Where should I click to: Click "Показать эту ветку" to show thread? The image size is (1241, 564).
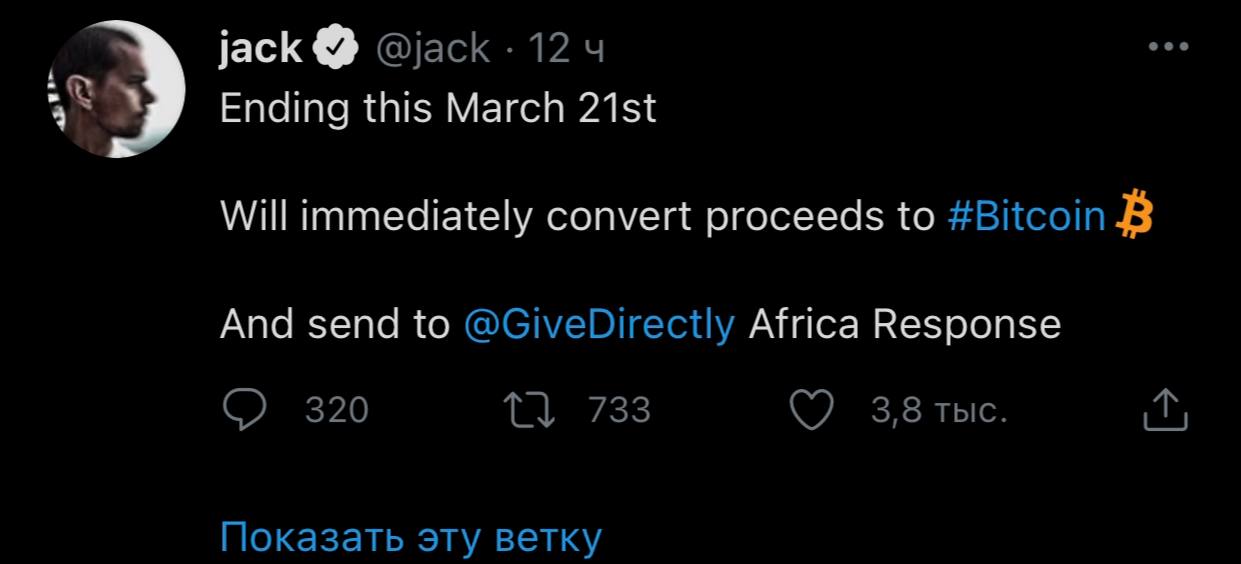click(410, 537)
